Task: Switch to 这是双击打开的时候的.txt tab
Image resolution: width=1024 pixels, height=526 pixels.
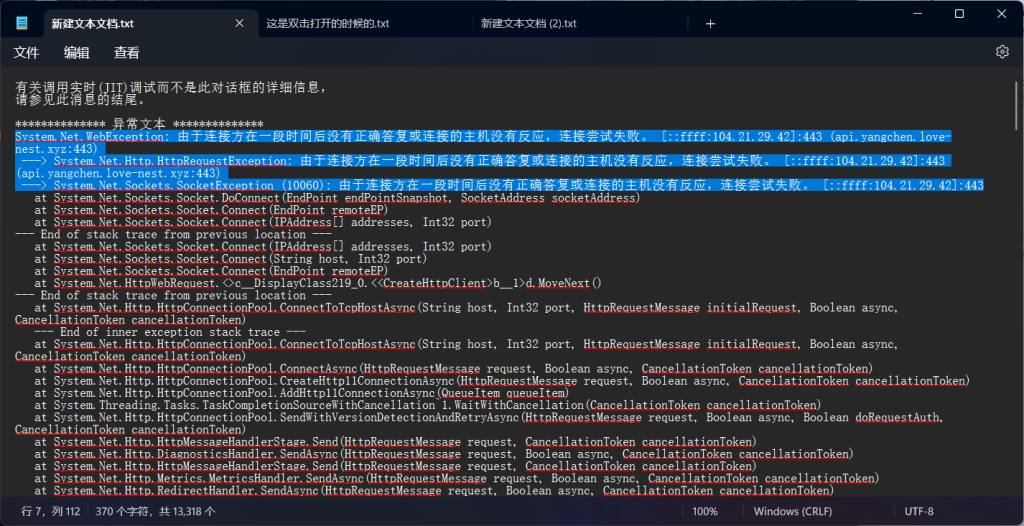Action: (327, 23)
